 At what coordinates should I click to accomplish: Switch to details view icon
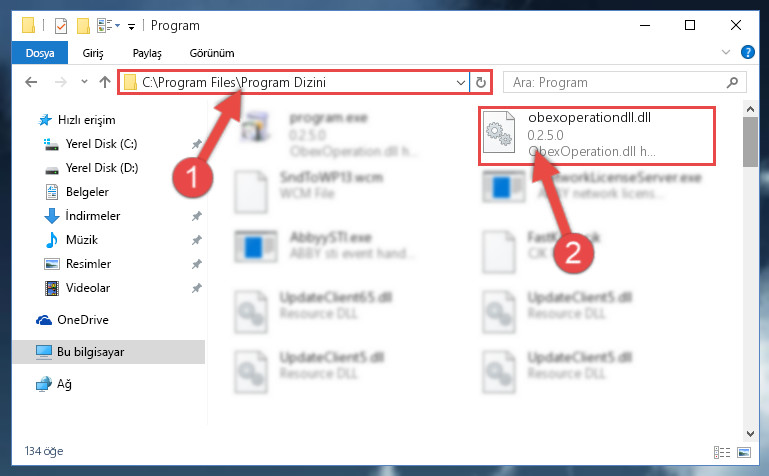[x=722, y=452]
